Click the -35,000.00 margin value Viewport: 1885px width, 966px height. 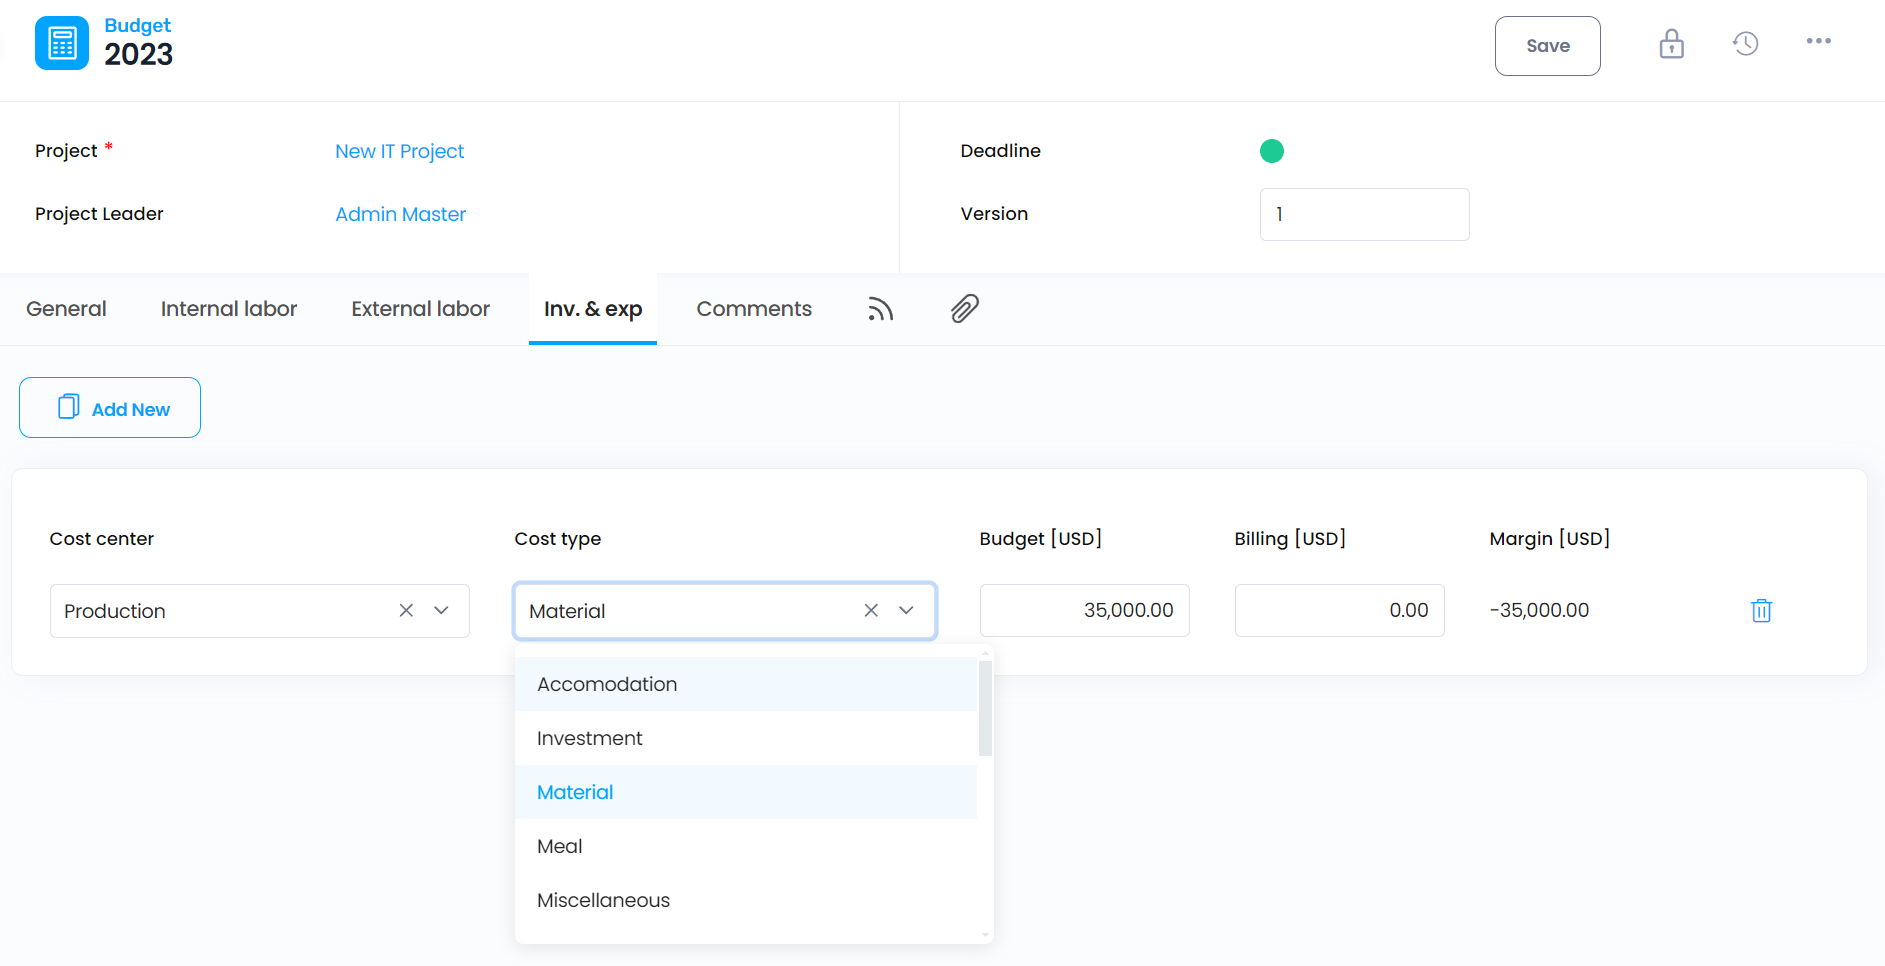pos(1539,610)
